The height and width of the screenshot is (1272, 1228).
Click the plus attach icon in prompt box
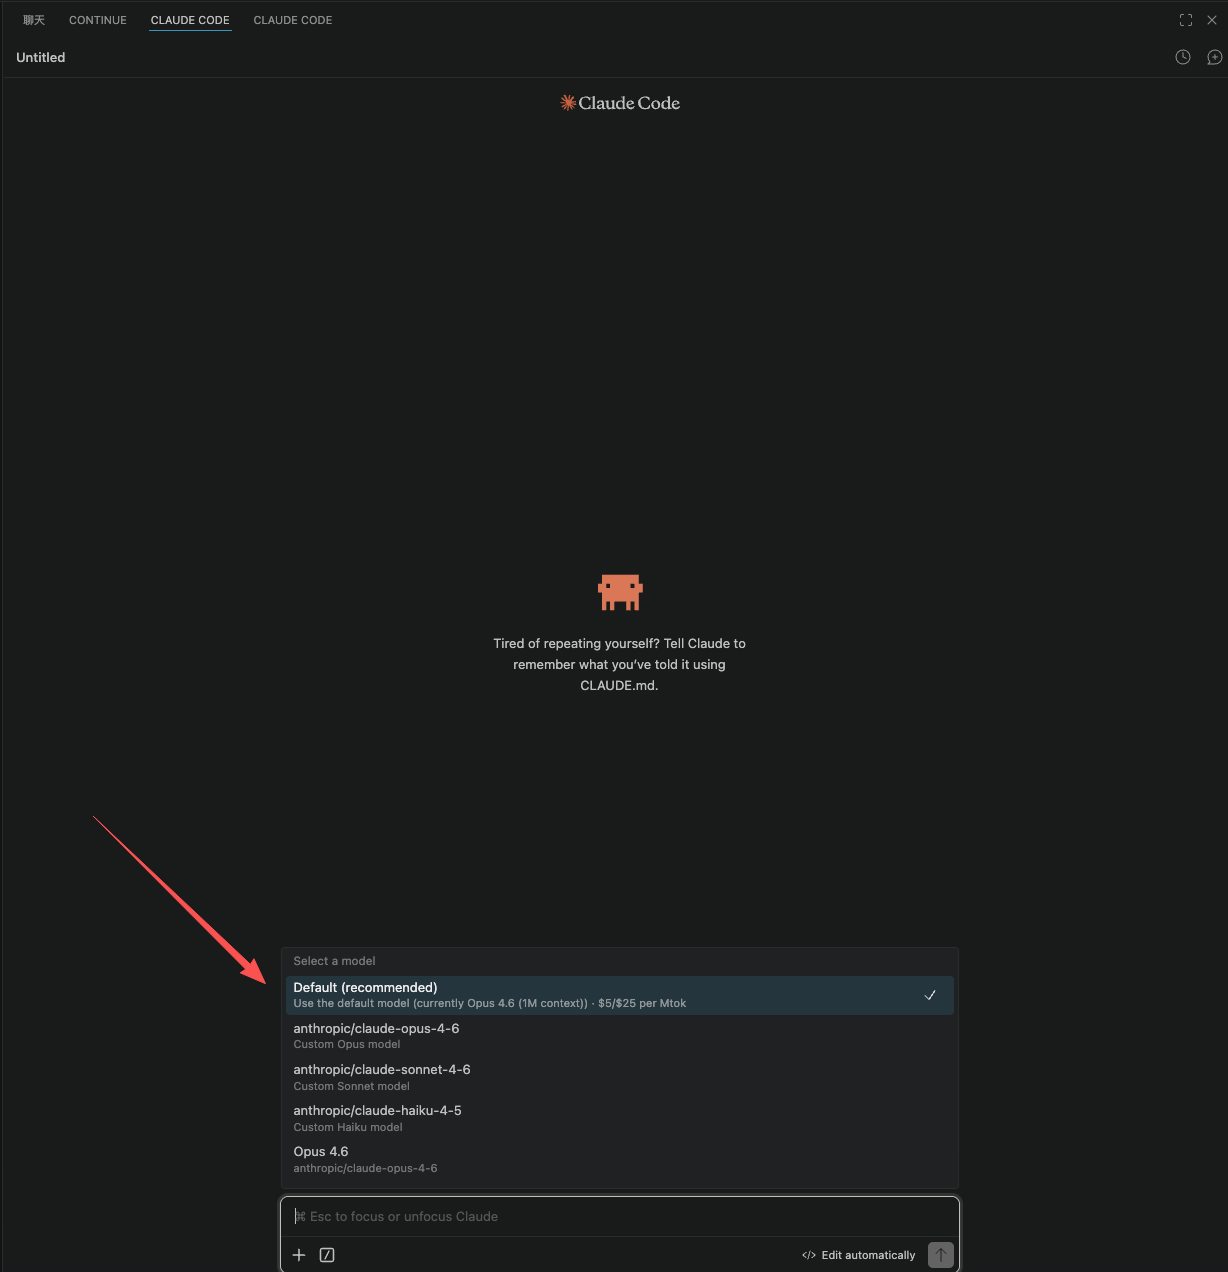298,1255
